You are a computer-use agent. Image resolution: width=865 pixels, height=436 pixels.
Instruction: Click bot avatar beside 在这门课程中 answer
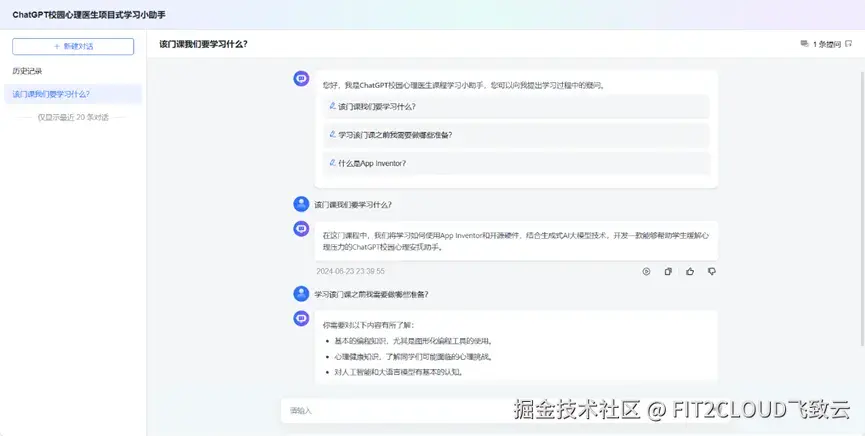[301, 229]
